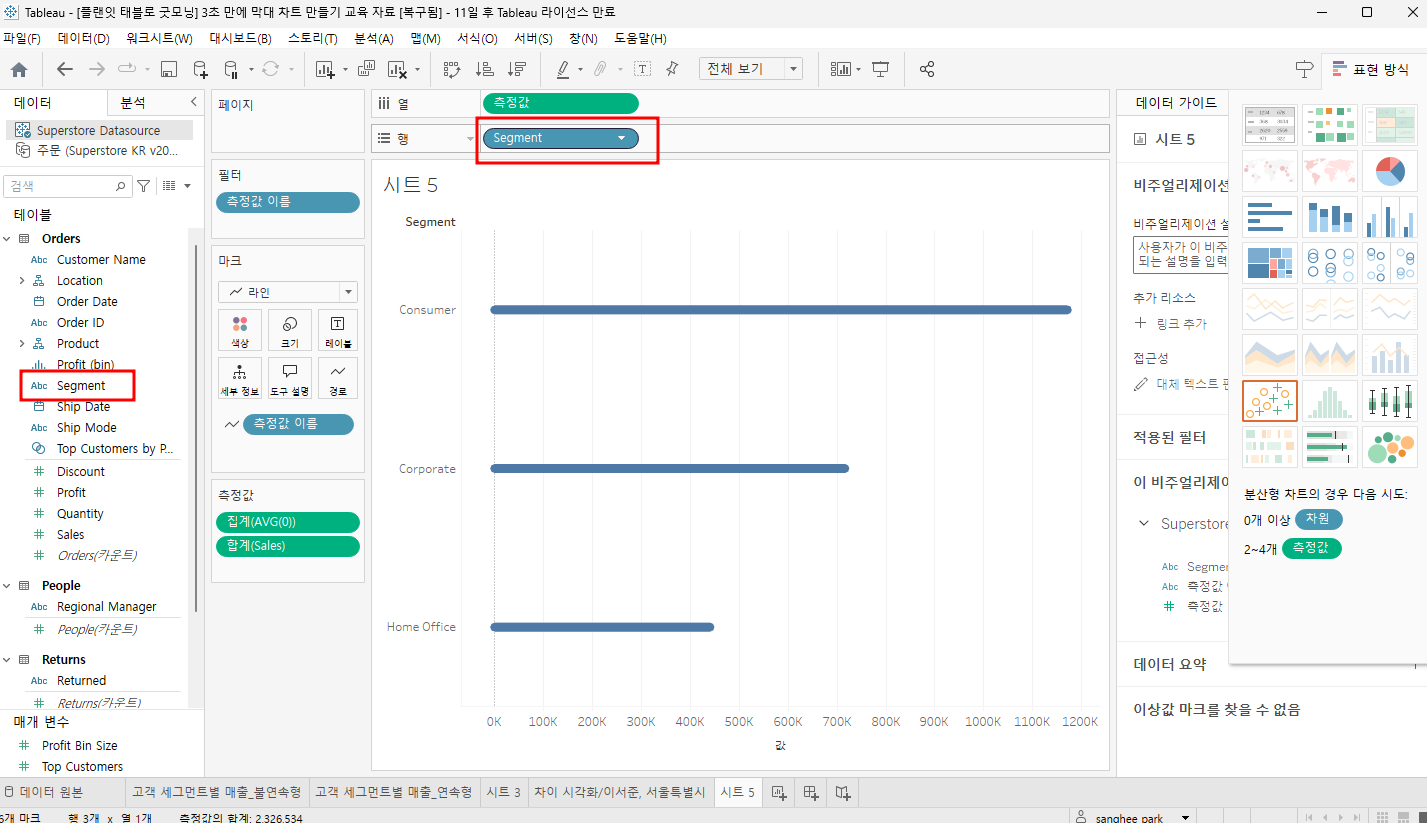Select the Sales measure field
The width and height of the screenshot is (1427, 823).
coord(71,535)
